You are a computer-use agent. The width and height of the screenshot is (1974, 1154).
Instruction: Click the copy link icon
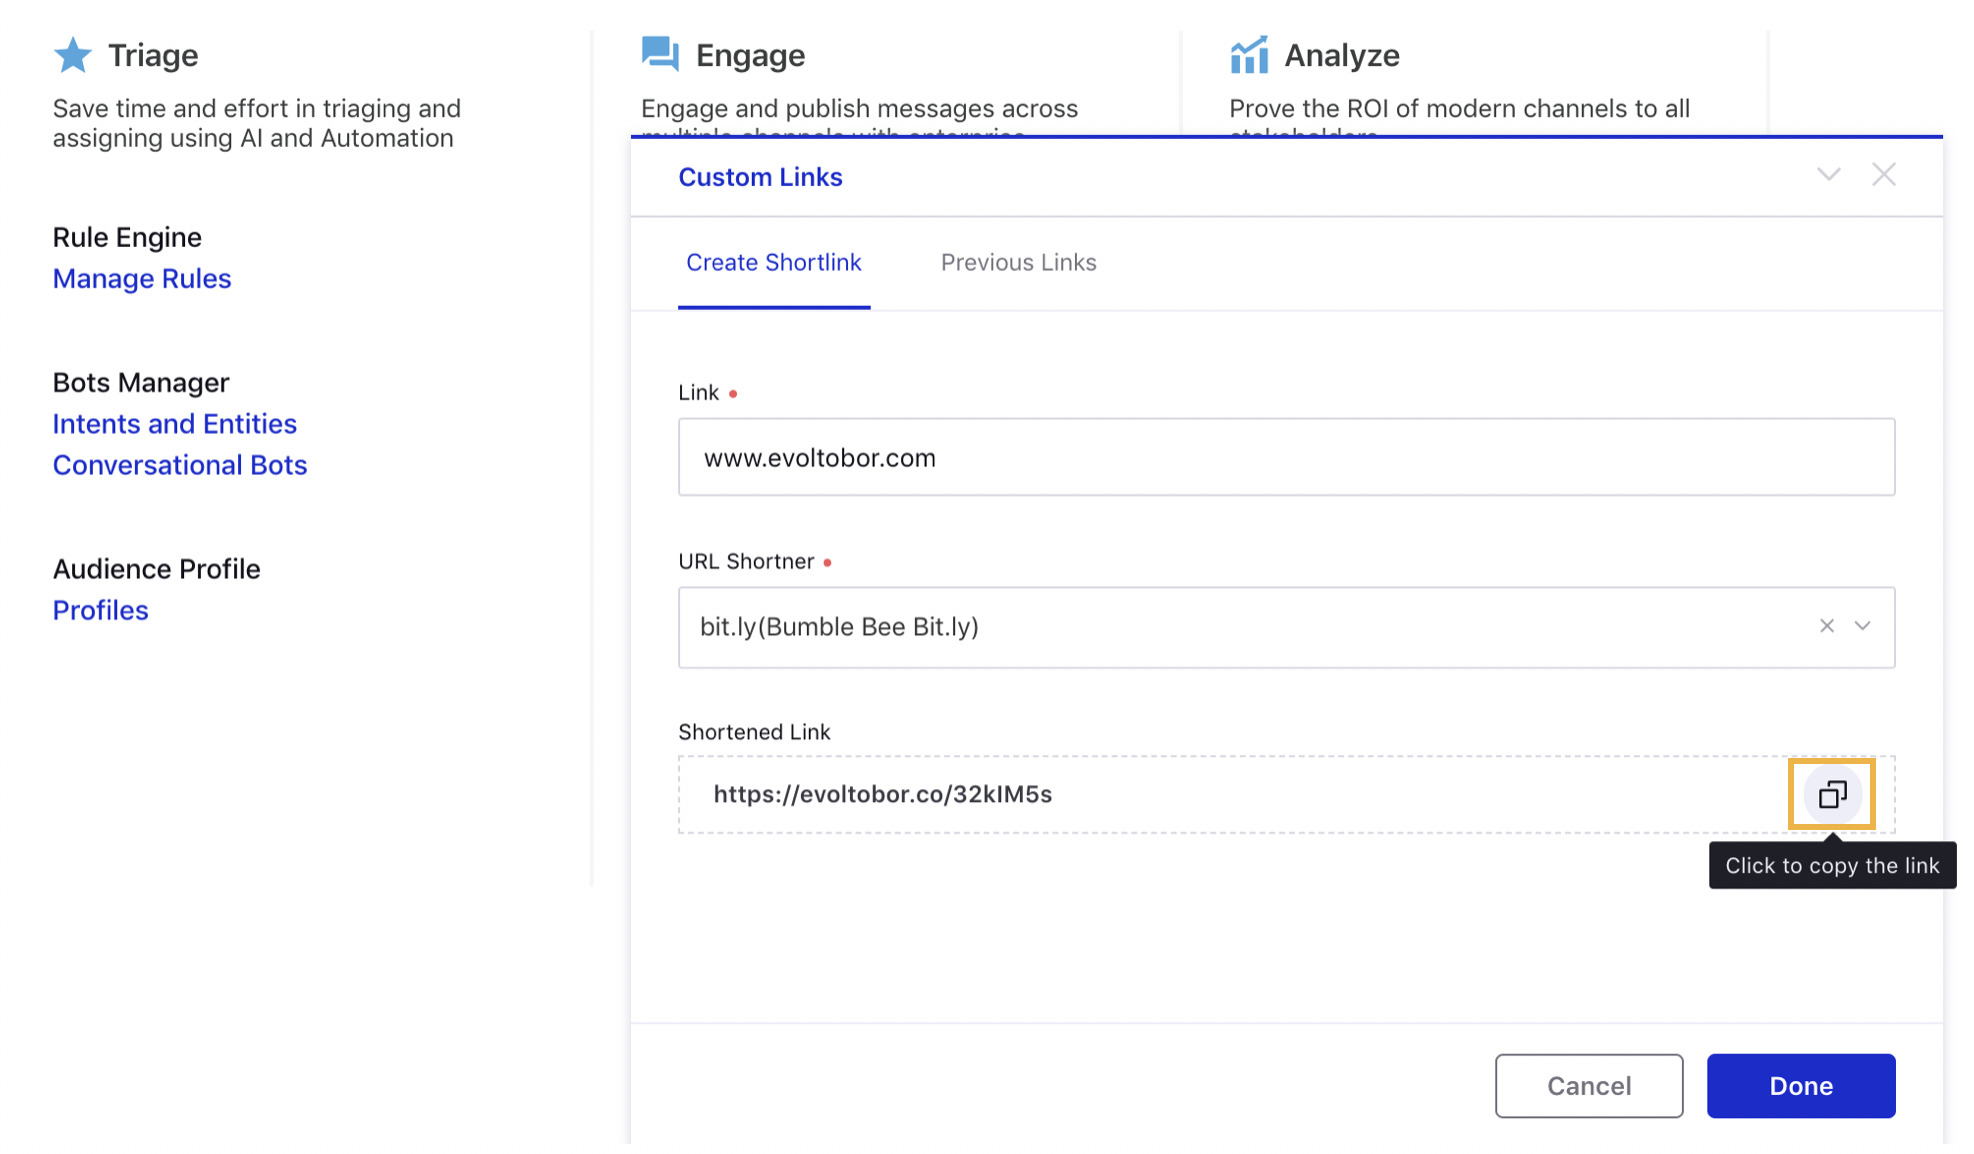tap(1833, 794)
